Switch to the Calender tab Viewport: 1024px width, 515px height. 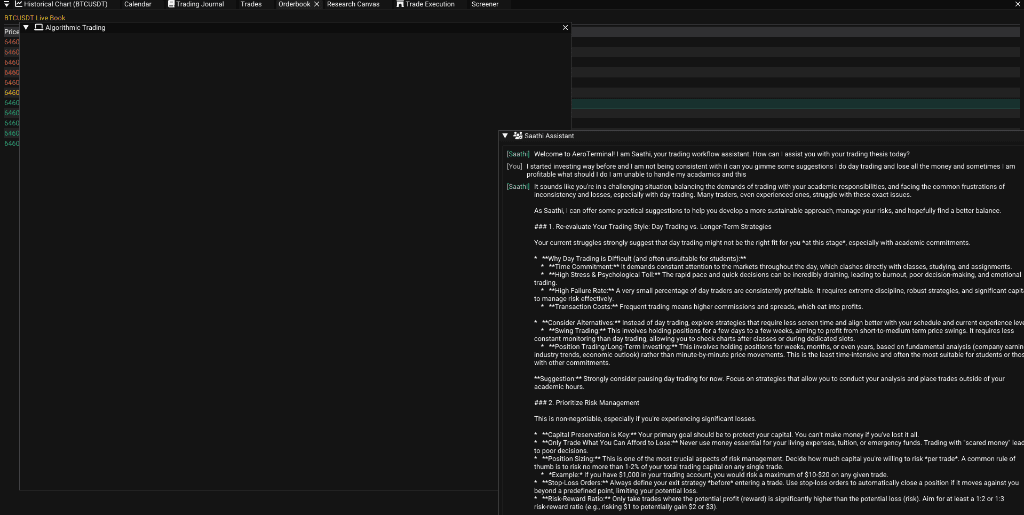138,4
